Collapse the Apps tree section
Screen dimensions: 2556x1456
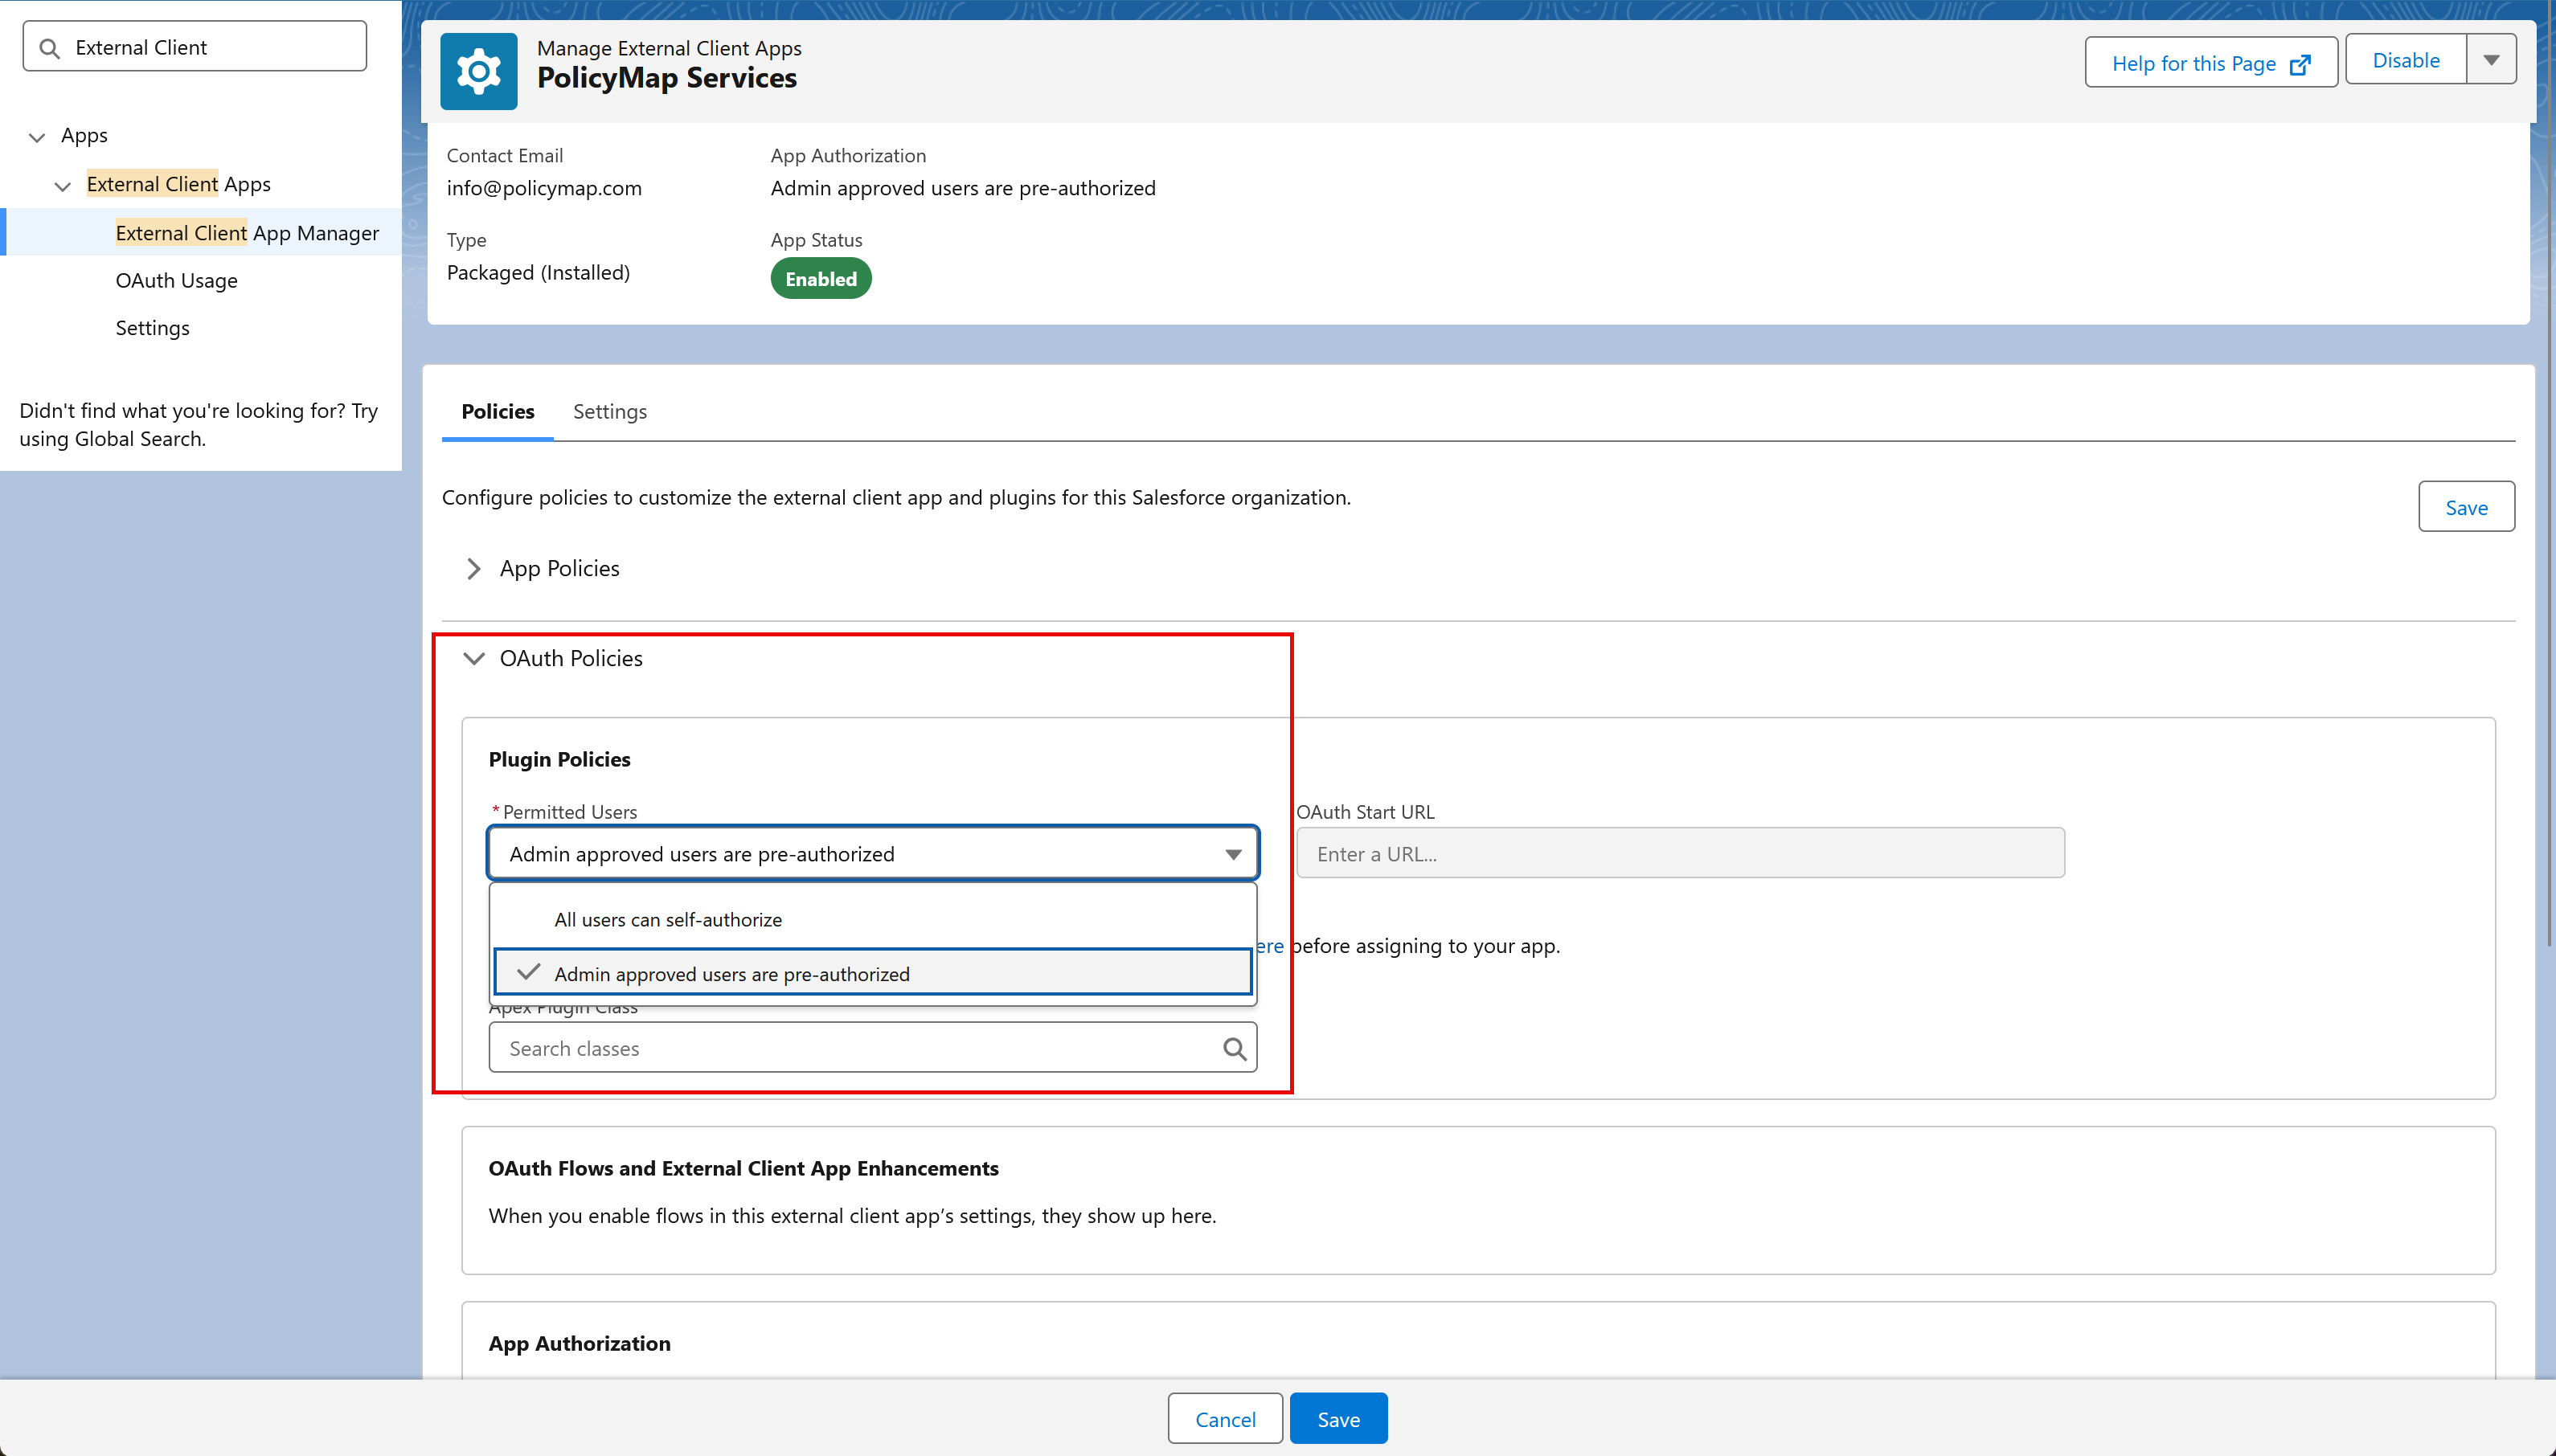tap(37, 137)
